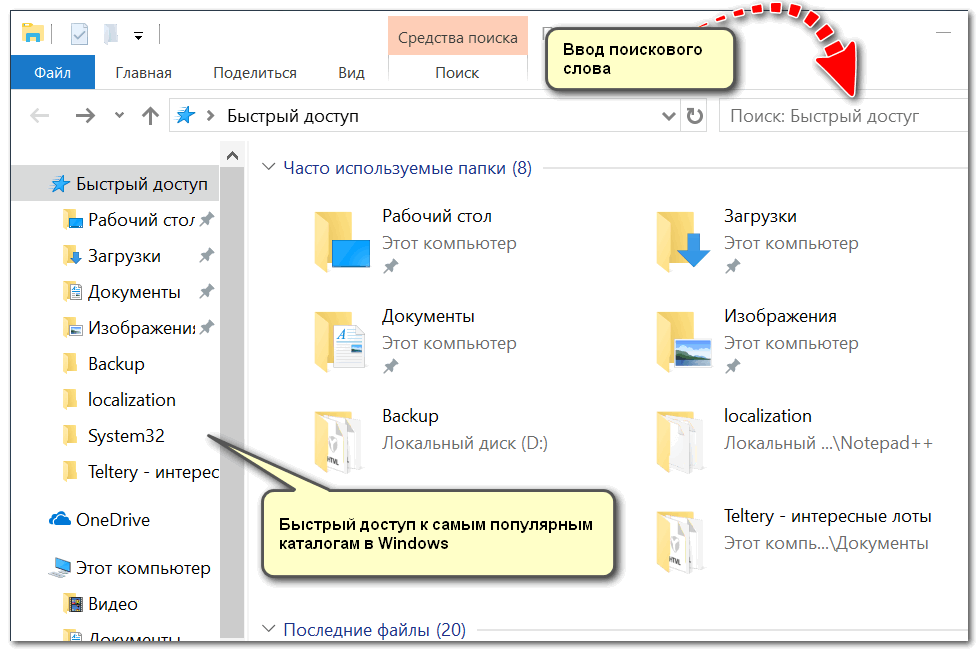The image size is (979, 652).
Task: Click the Локальный диск (D:) text under Backup
Action: point(465,443)
